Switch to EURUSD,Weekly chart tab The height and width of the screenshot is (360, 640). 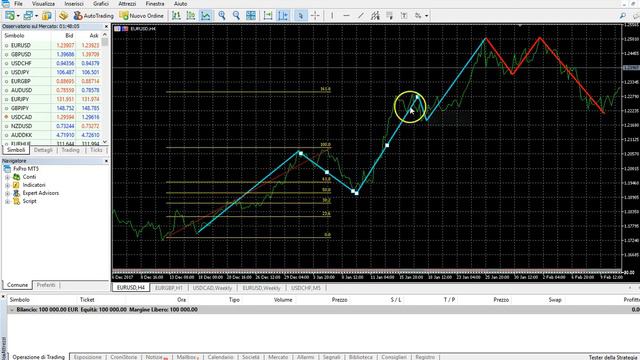261,288
